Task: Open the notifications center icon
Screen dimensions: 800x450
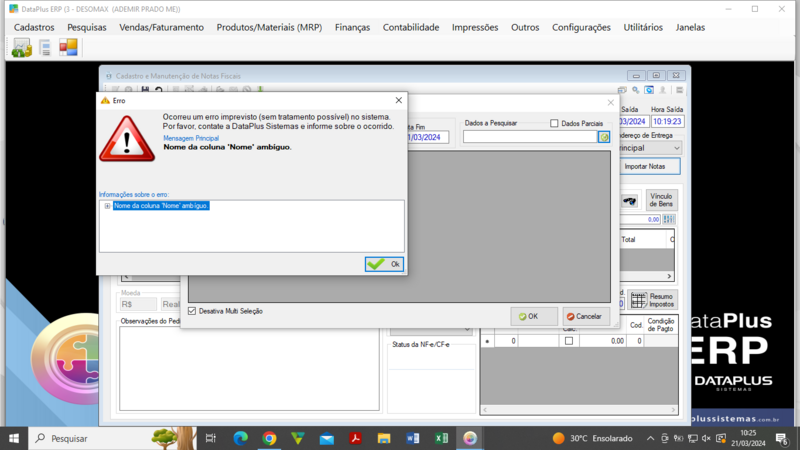Action: [782, 439]
